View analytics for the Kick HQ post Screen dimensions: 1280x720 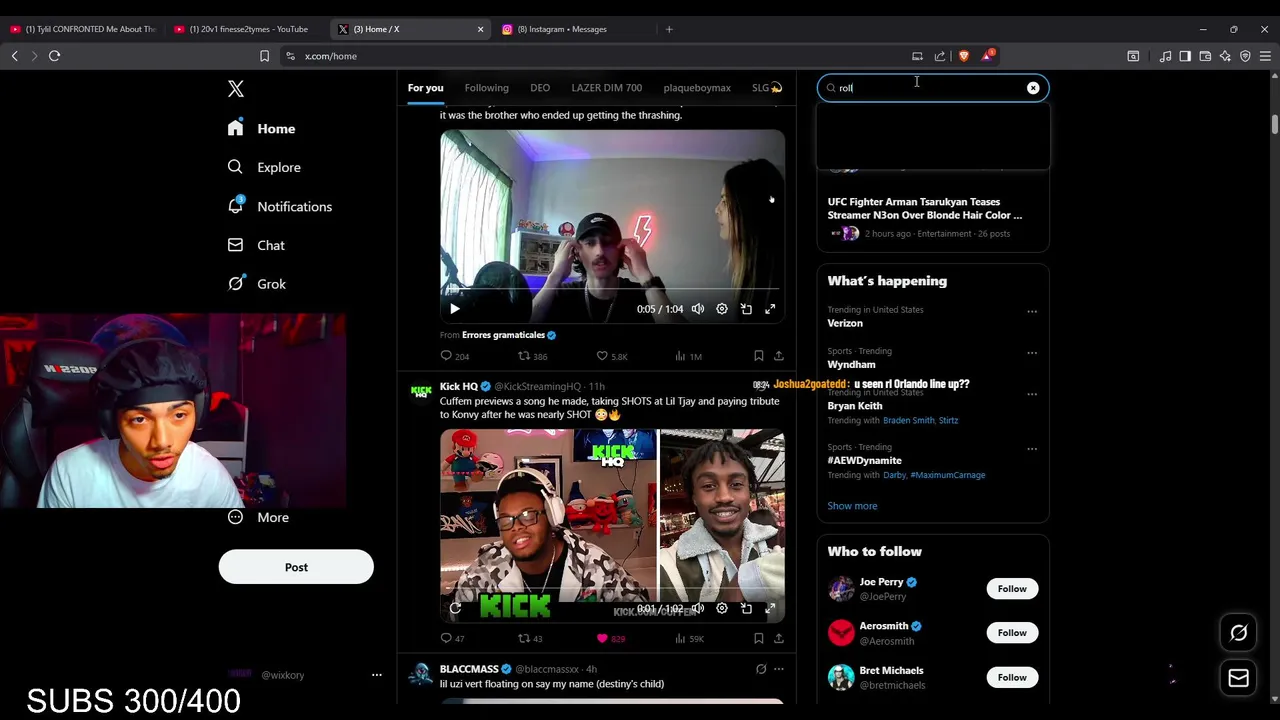689,638
